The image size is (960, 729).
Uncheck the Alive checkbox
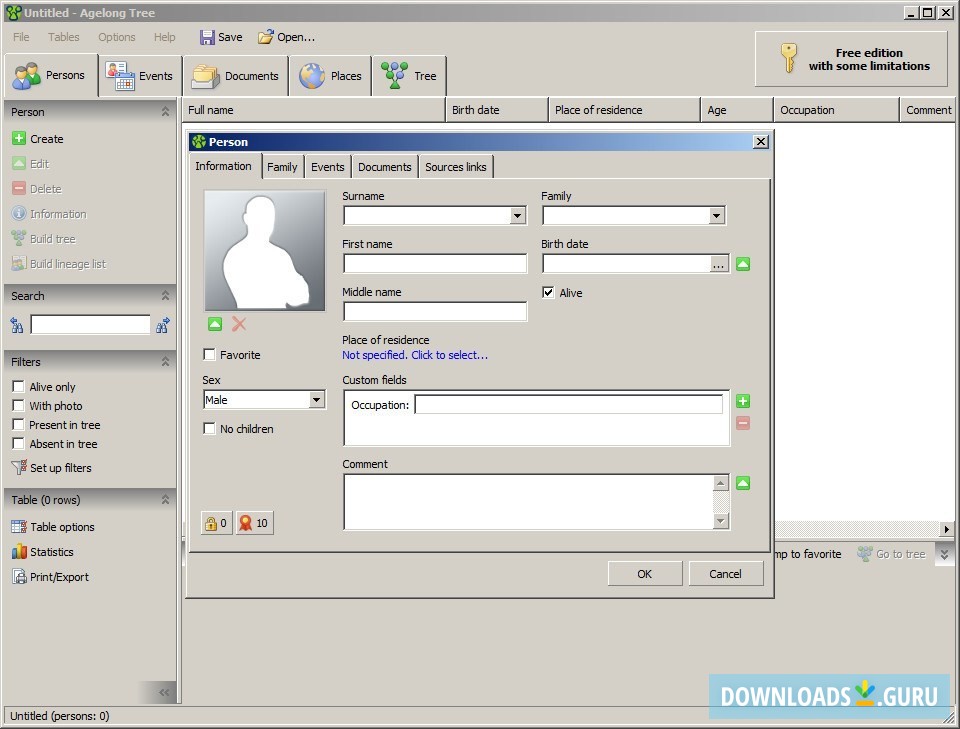pos(548,293)
